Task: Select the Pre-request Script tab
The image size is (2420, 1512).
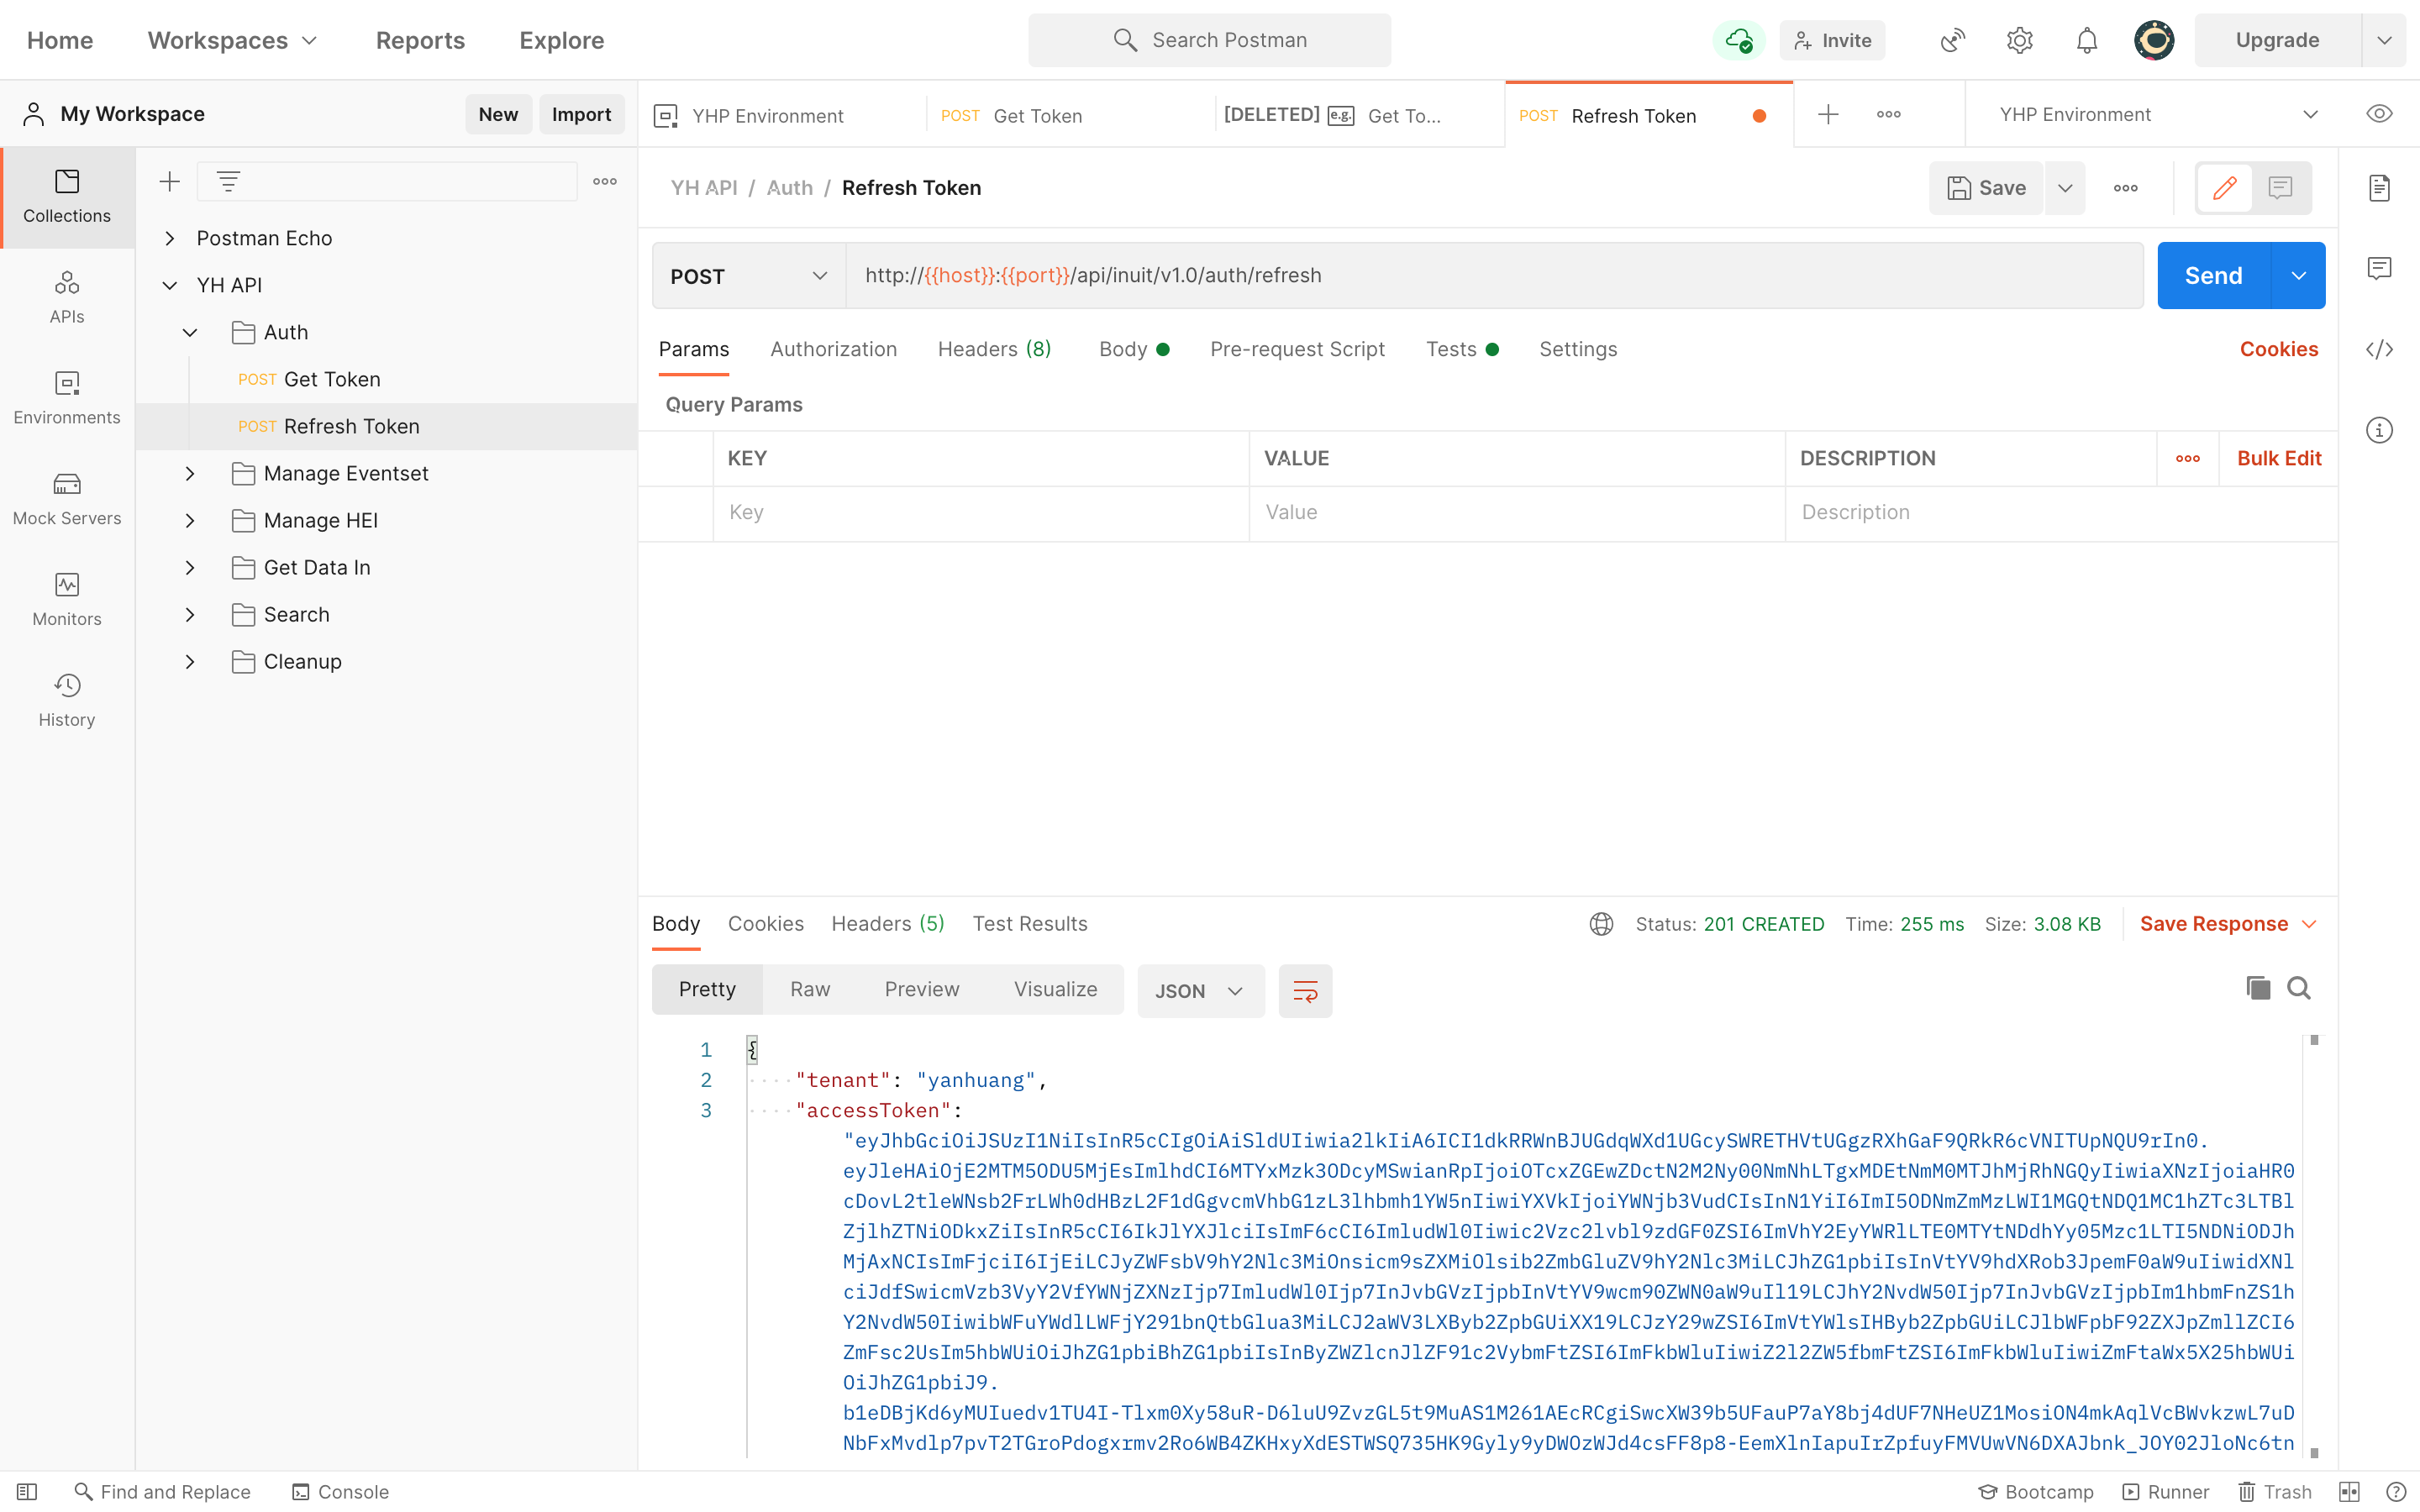Action: 1298,349
